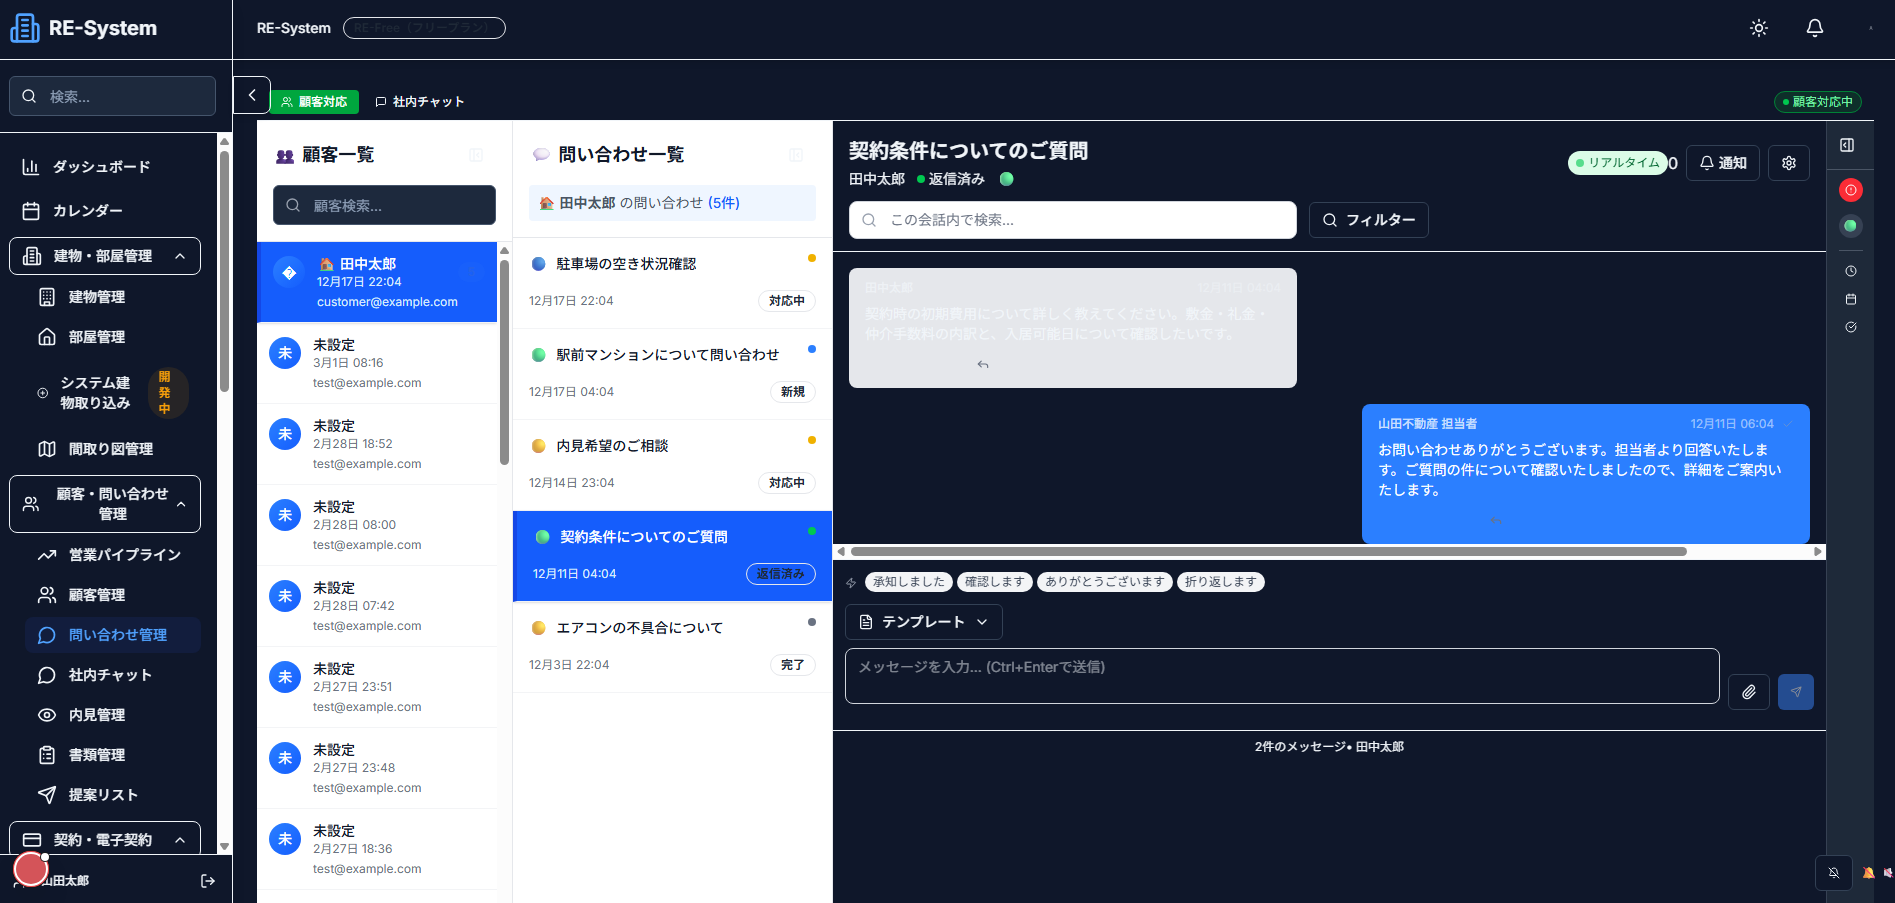Open inquiry 内見希望のご相談
Image resolution: width=1895 pixels, height=903 pixels.
(672, 465)
